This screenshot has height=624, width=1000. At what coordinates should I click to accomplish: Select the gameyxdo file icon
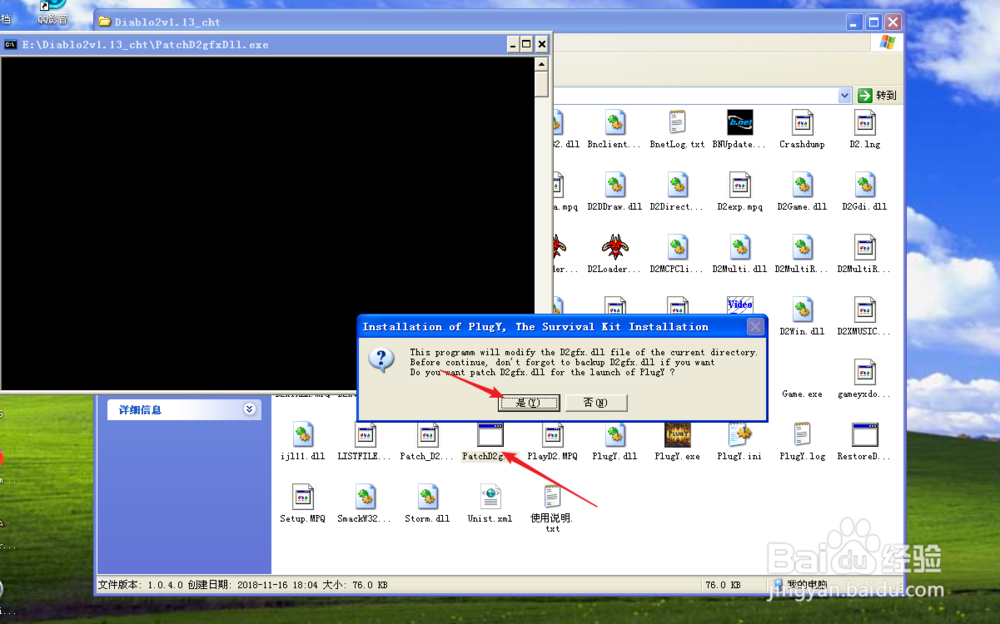(x=865, y=372)
